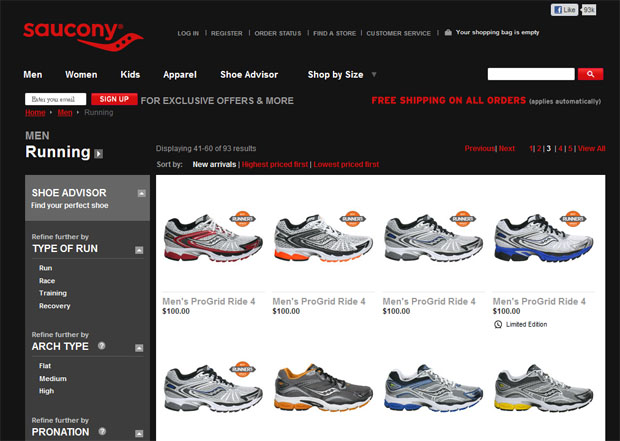Open the Men menu
This screenshot has width=620, height=441.
tap(33, 74)
